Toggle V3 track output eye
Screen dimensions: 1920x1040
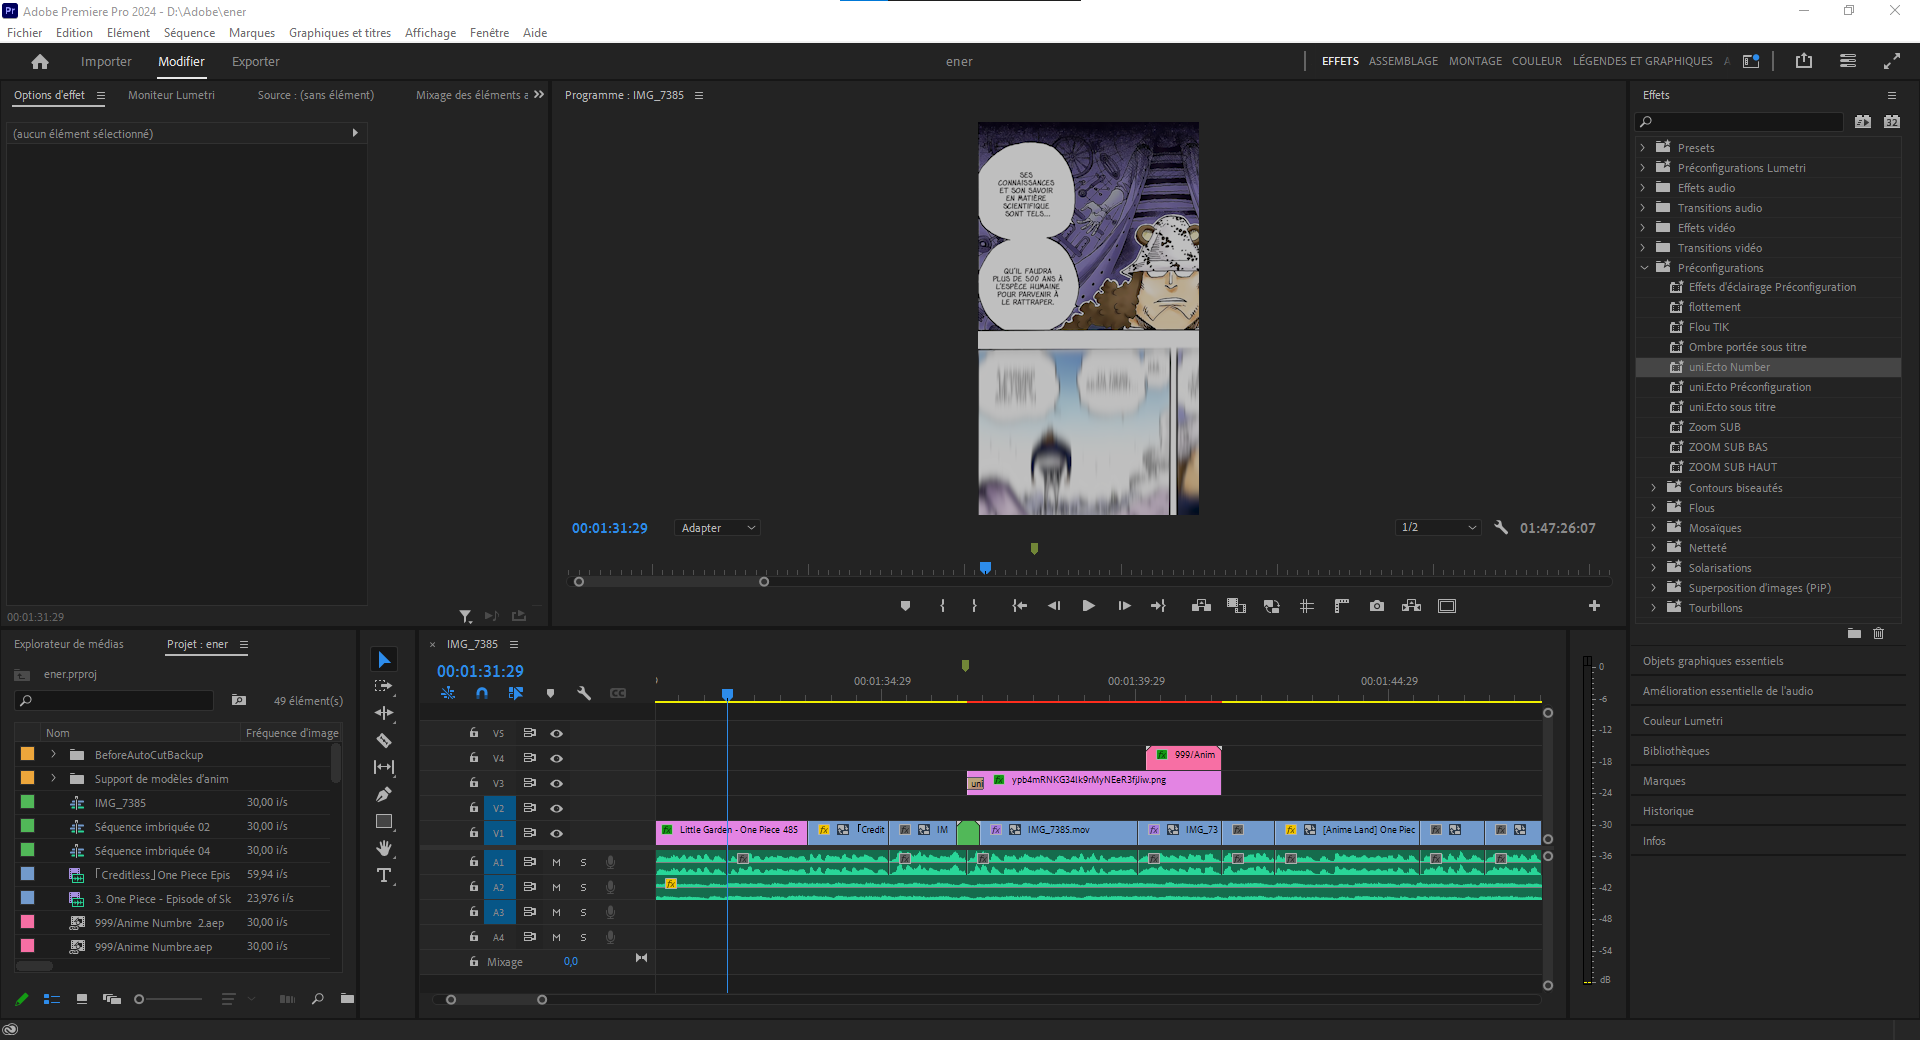pos(557,783)
